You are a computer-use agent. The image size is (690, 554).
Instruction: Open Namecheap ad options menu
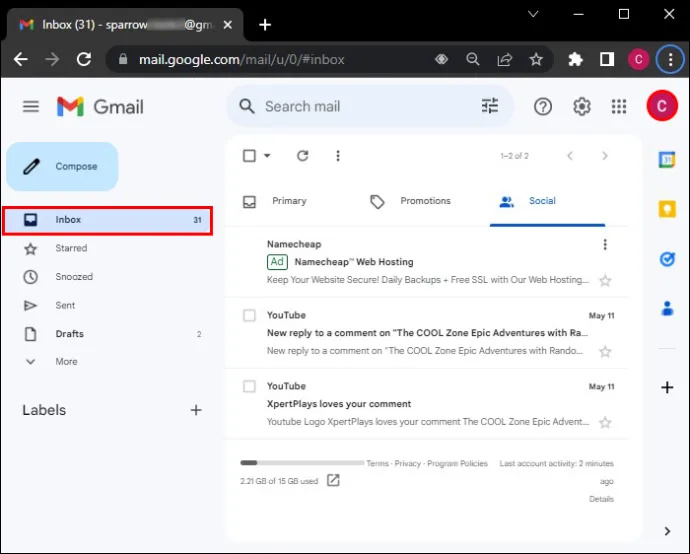click(x=605, y=245)
